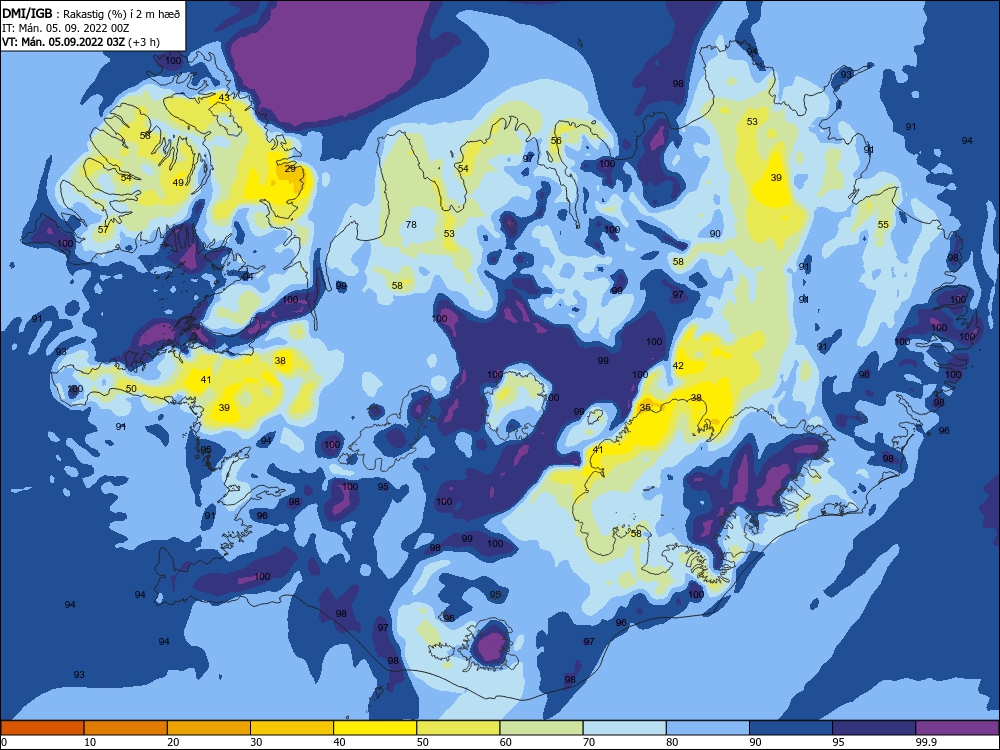Click the dark orange 0–10 legend swatch
Image resolution: width=1000 pixels, height=750 pixels.
[42, 728]
